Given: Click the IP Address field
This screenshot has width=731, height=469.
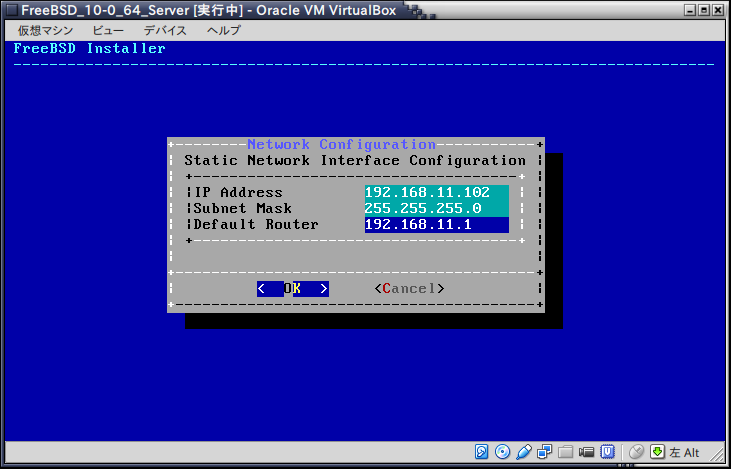Looking at the screenshot, I should click(436, 192).
